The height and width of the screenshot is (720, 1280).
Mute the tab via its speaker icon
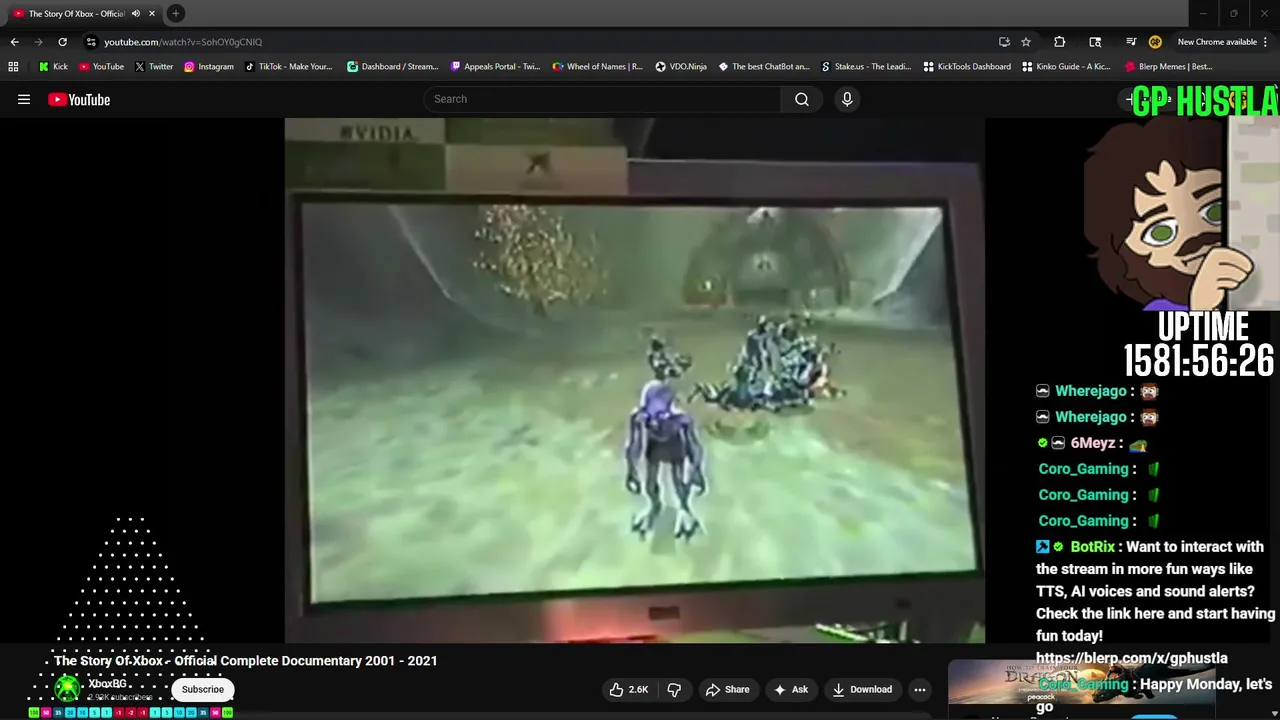tap(135, 13)
